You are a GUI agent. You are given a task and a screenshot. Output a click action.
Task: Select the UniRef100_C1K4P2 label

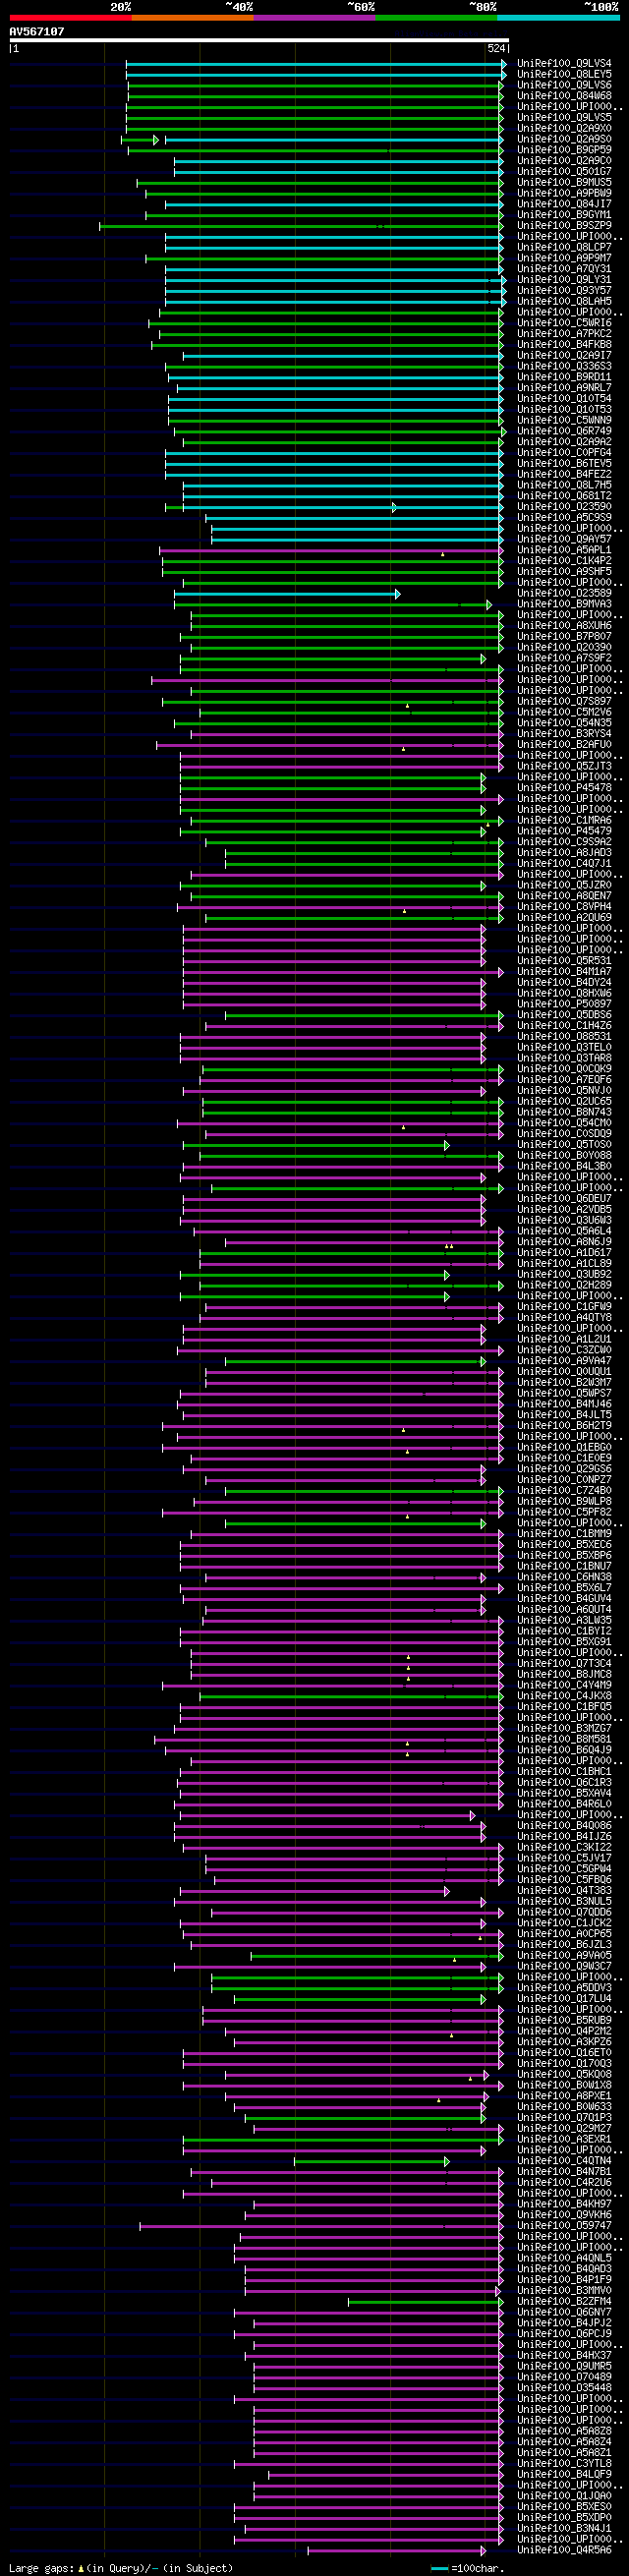[x=564, y=561]
